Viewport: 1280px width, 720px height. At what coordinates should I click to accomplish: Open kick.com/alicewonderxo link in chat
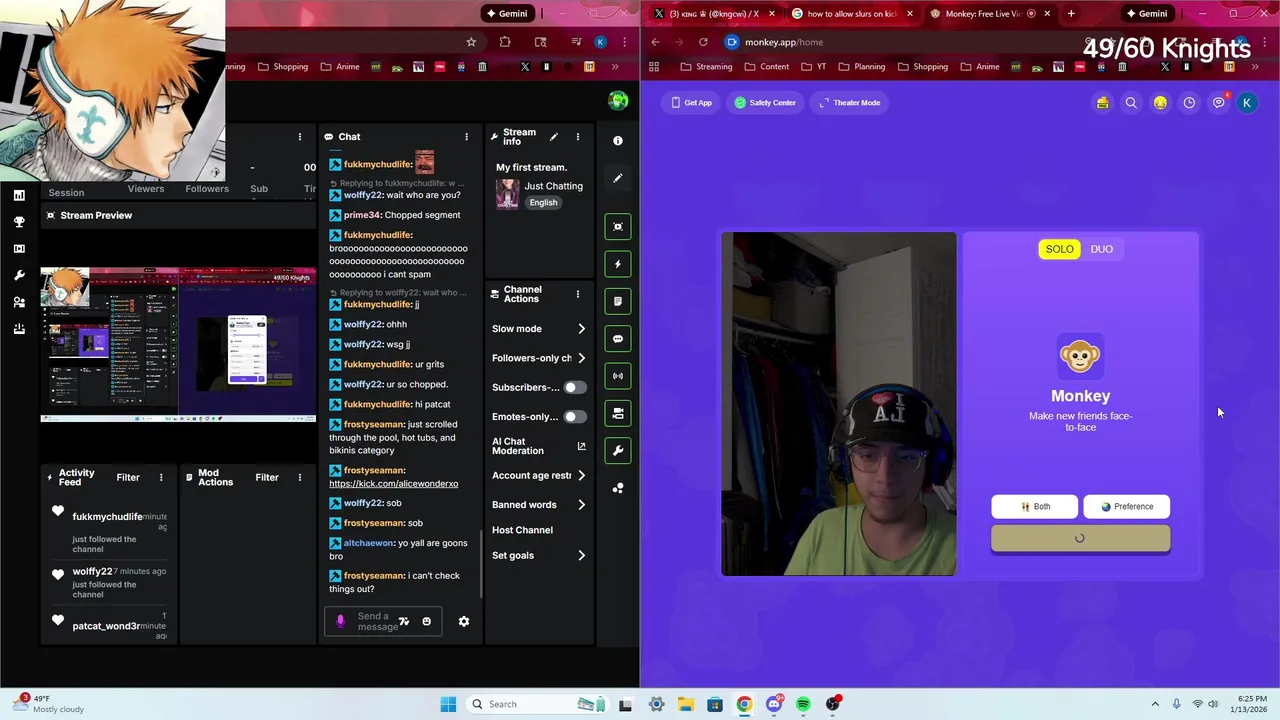394,484
